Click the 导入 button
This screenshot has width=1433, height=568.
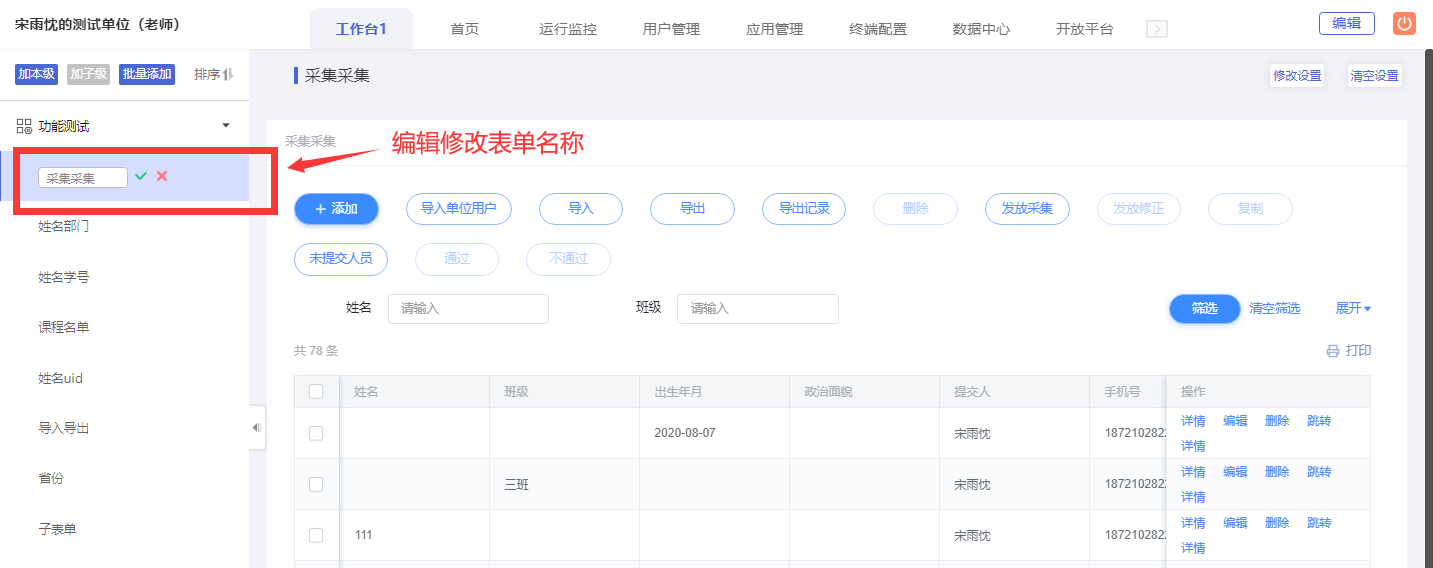click(x=581, y=209)
